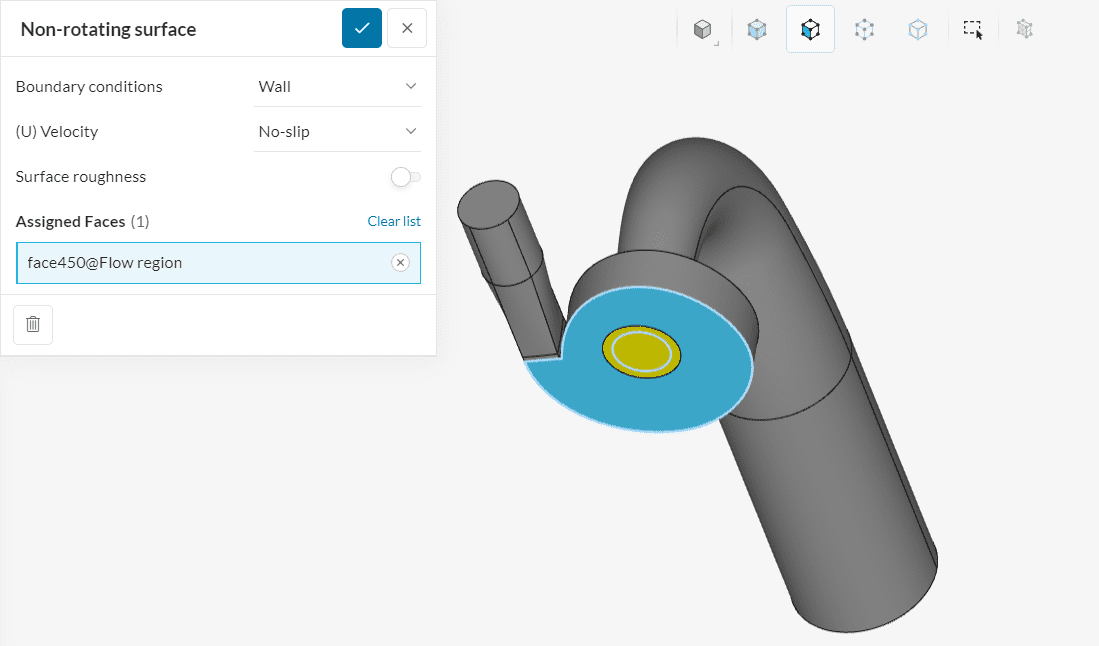The height and width of the screenshot is (646, 1099).
Task: Switch to volume selection mode
Action: point(757,30)
